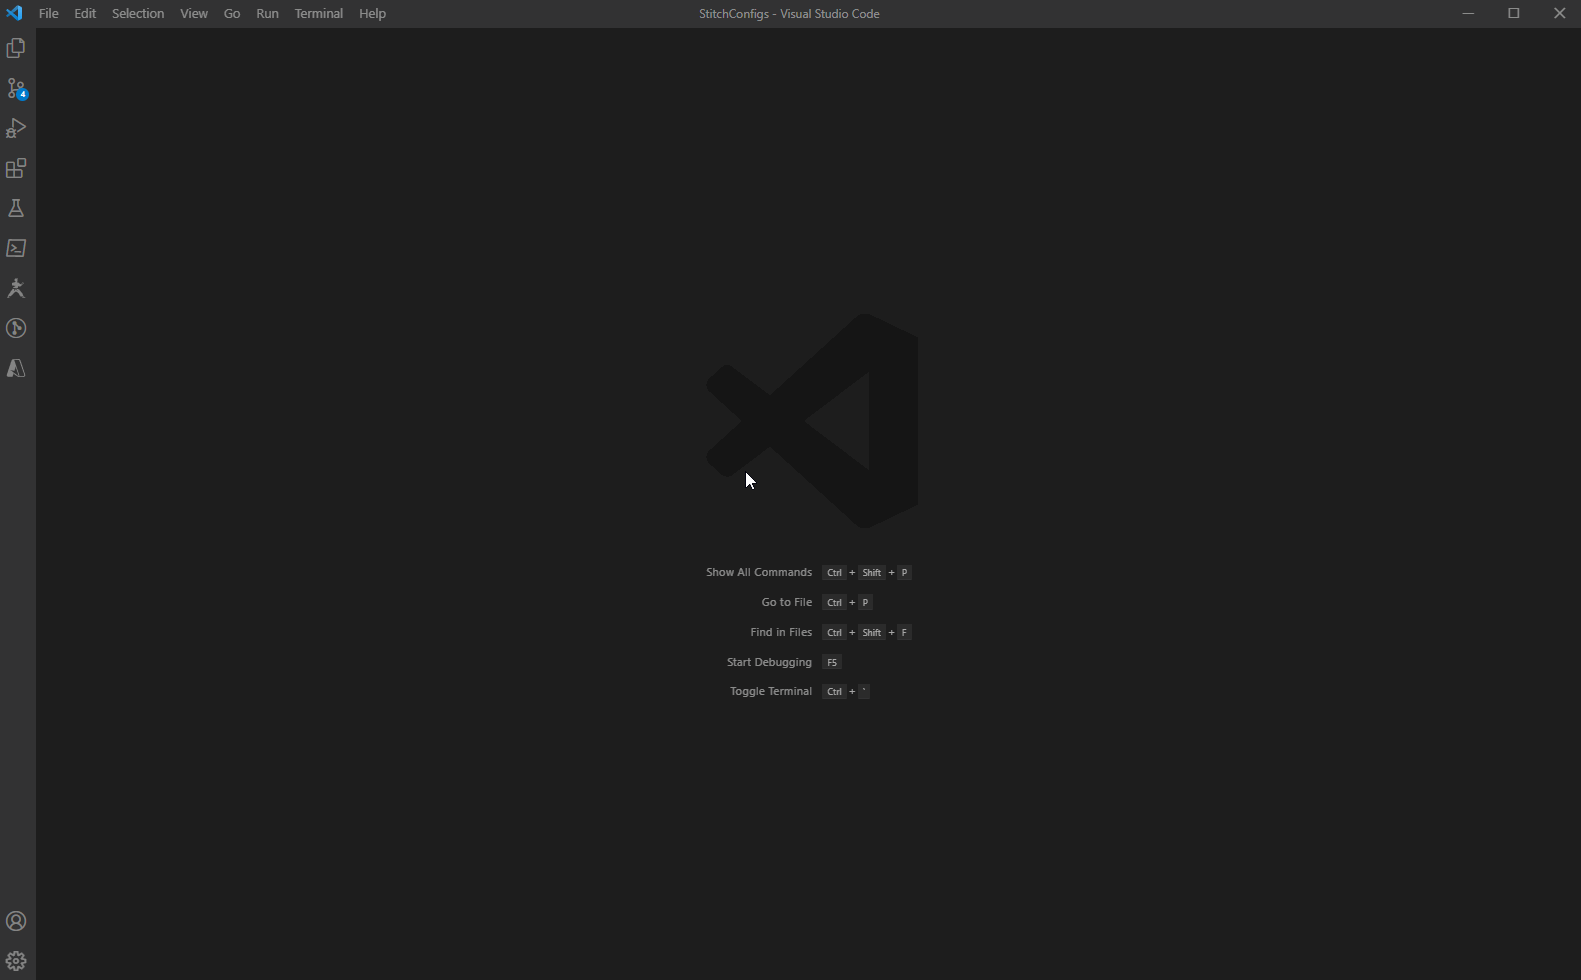Click the martial arts figure icon
Image resolution: width=1581 pixels, height=980 pixels.
point(16,288)
